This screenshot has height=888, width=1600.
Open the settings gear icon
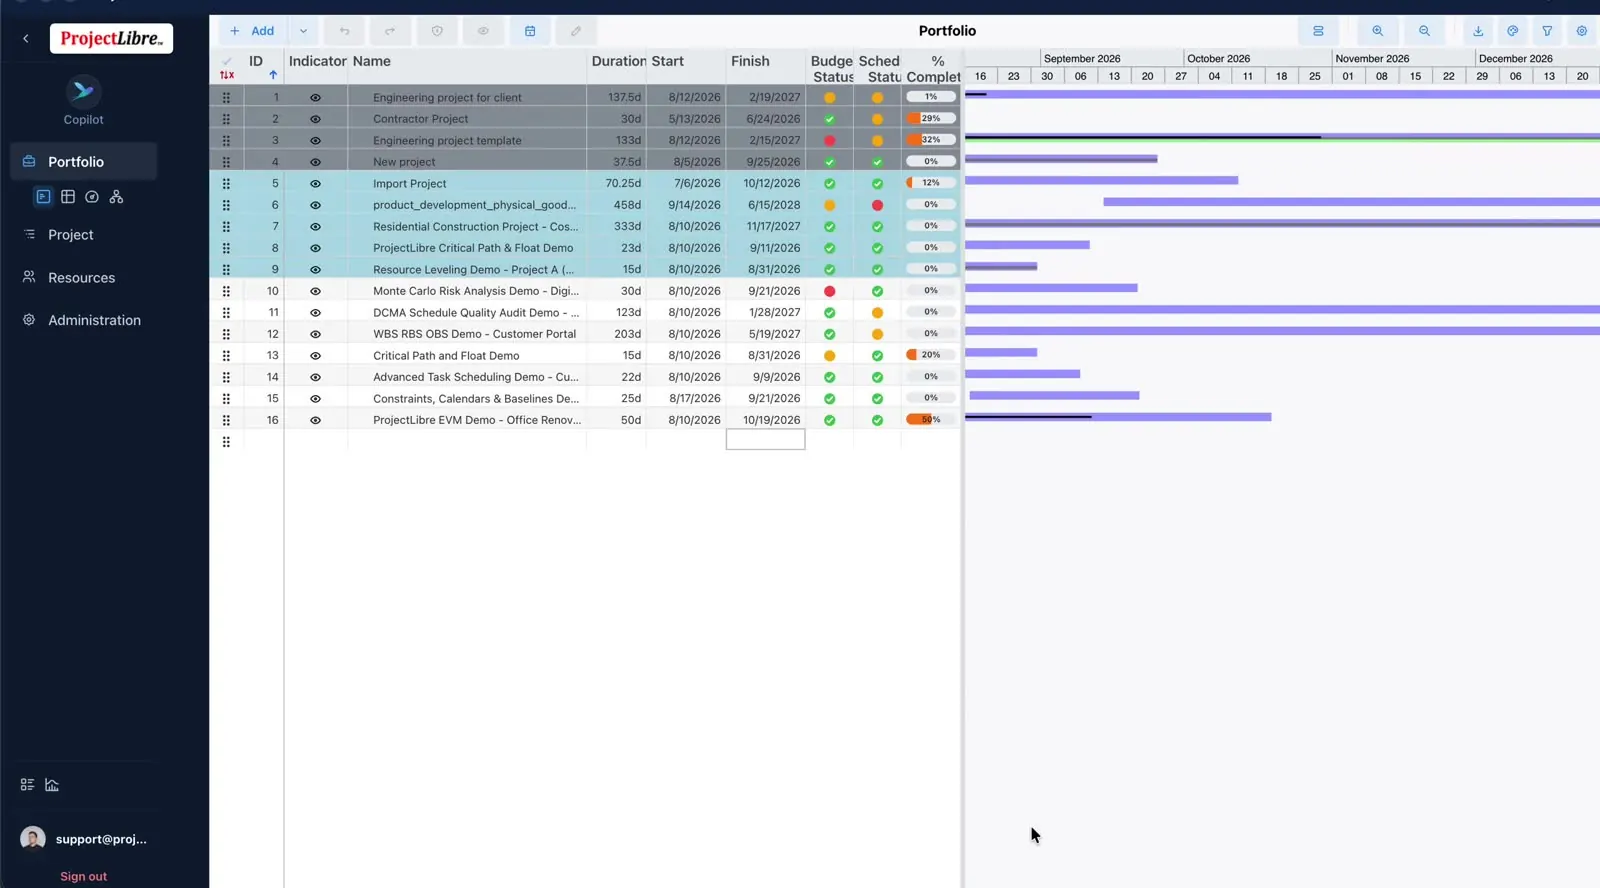[x=1582, y=31]
